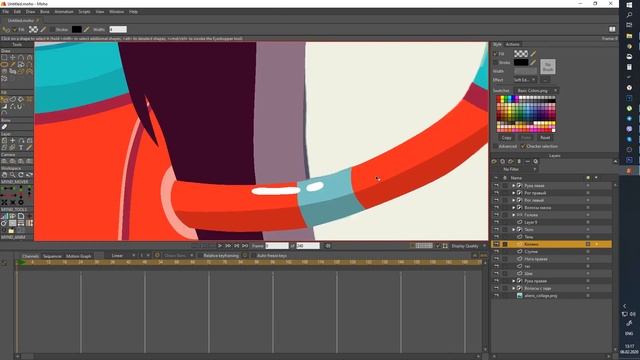Open the Animation menu
Image resolution: width=640 pixels, height=360 pixels.
pos(64,12)
